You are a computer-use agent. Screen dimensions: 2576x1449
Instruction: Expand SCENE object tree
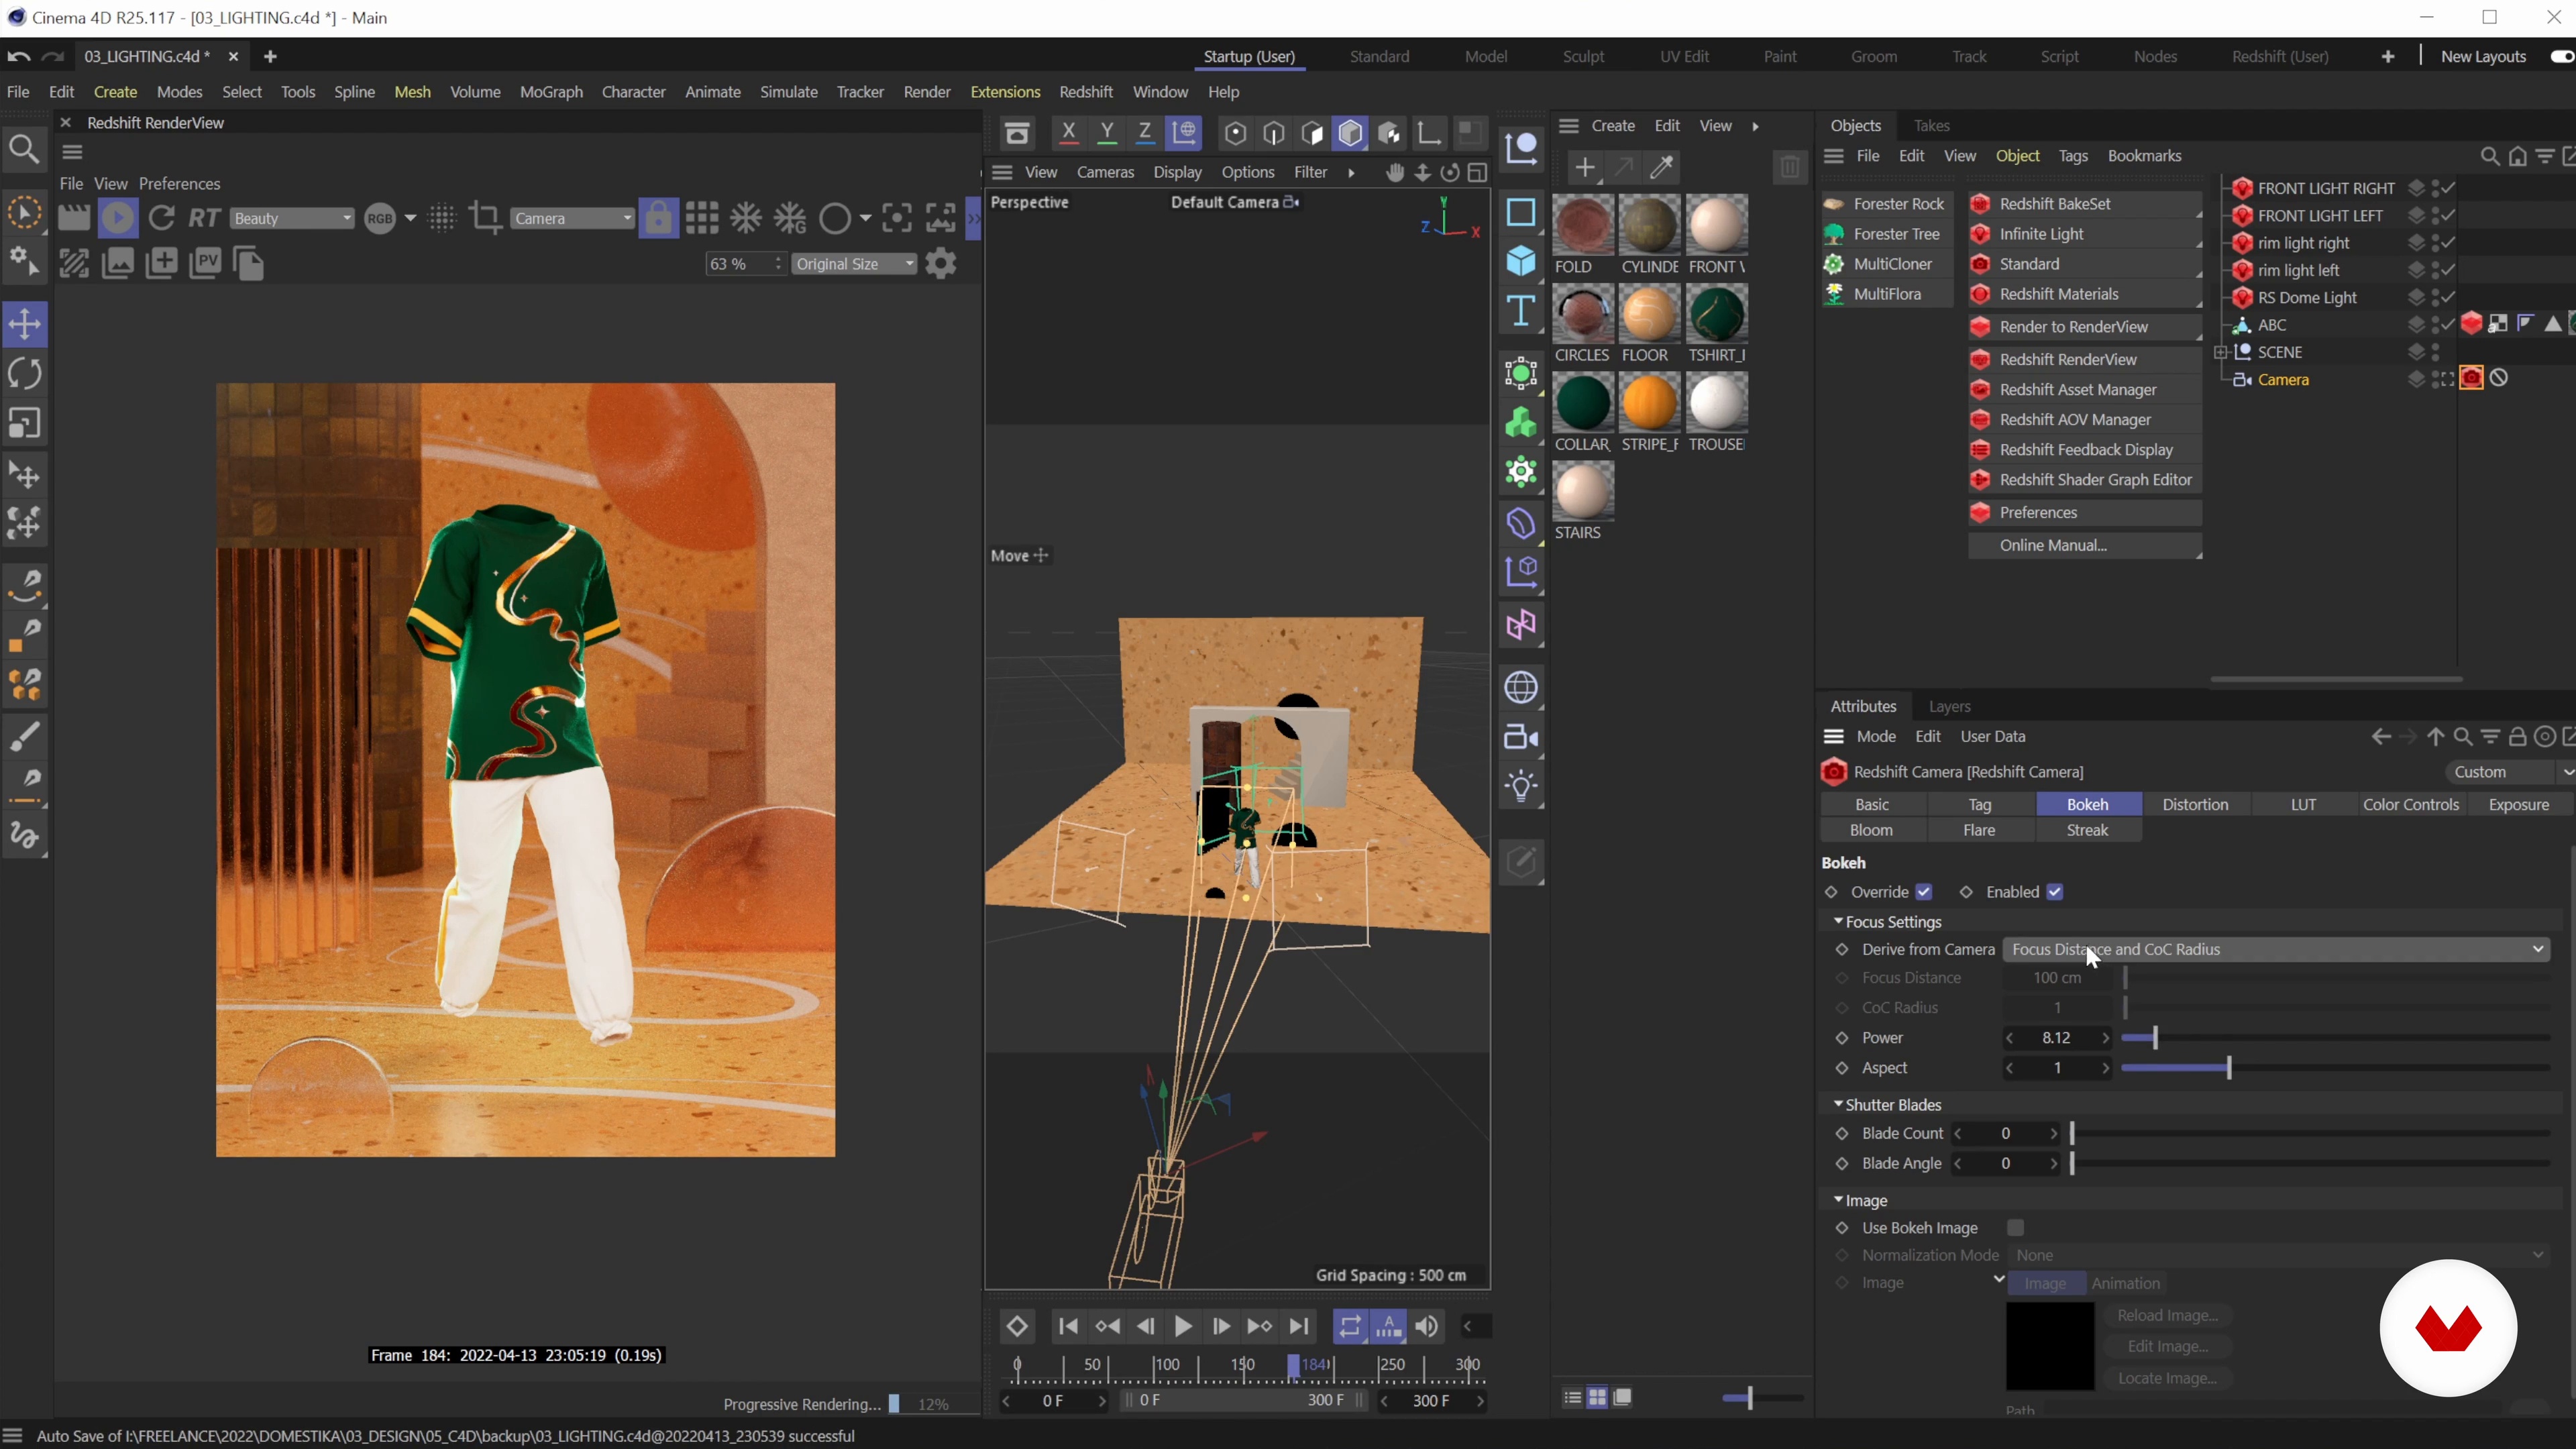(2221, 352)
